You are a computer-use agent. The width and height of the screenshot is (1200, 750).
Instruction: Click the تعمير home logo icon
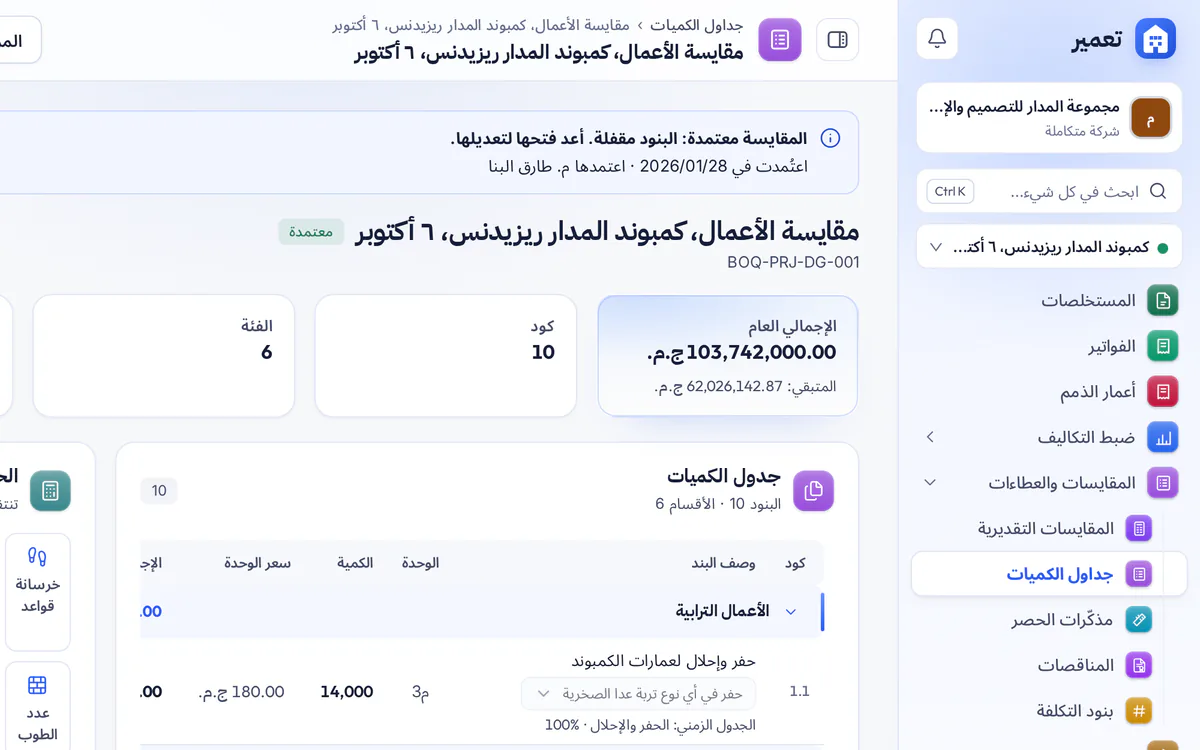coord(1156,39)
